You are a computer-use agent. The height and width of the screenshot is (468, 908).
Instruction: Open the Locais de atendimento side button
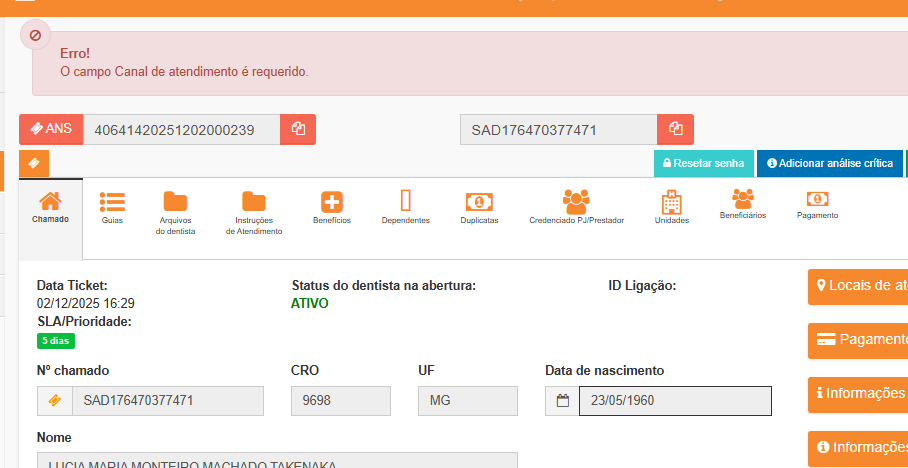tap(858, 286)
